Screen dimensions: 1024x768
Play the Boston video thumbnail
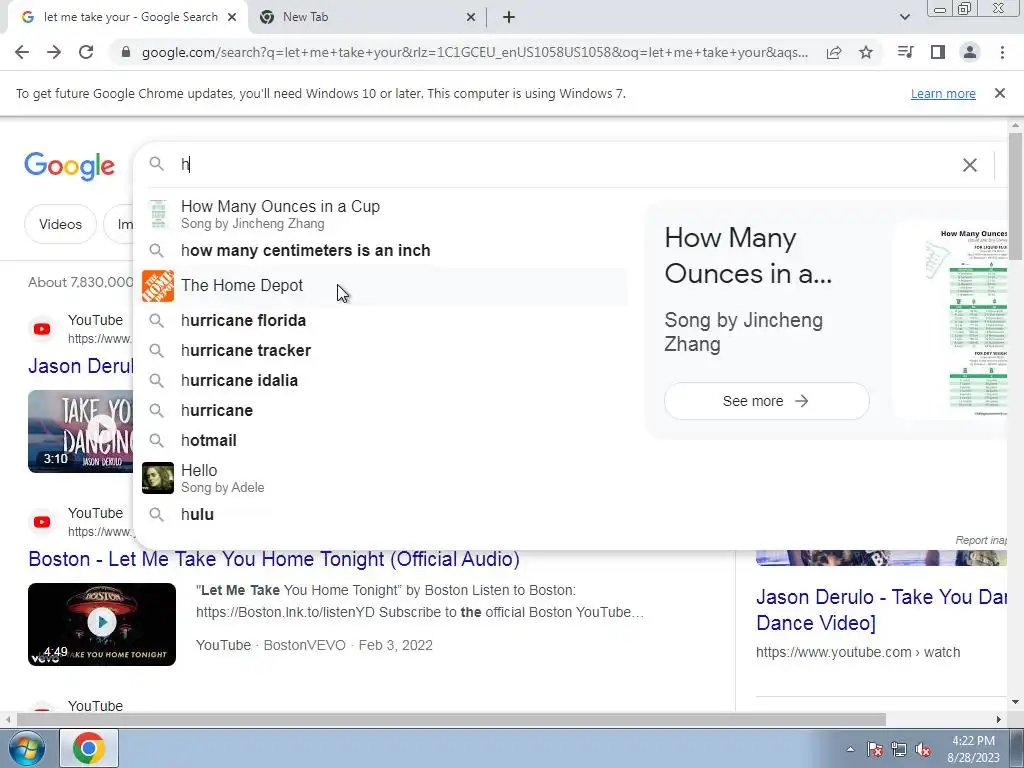pyautogui.click(x=102, y=624)
